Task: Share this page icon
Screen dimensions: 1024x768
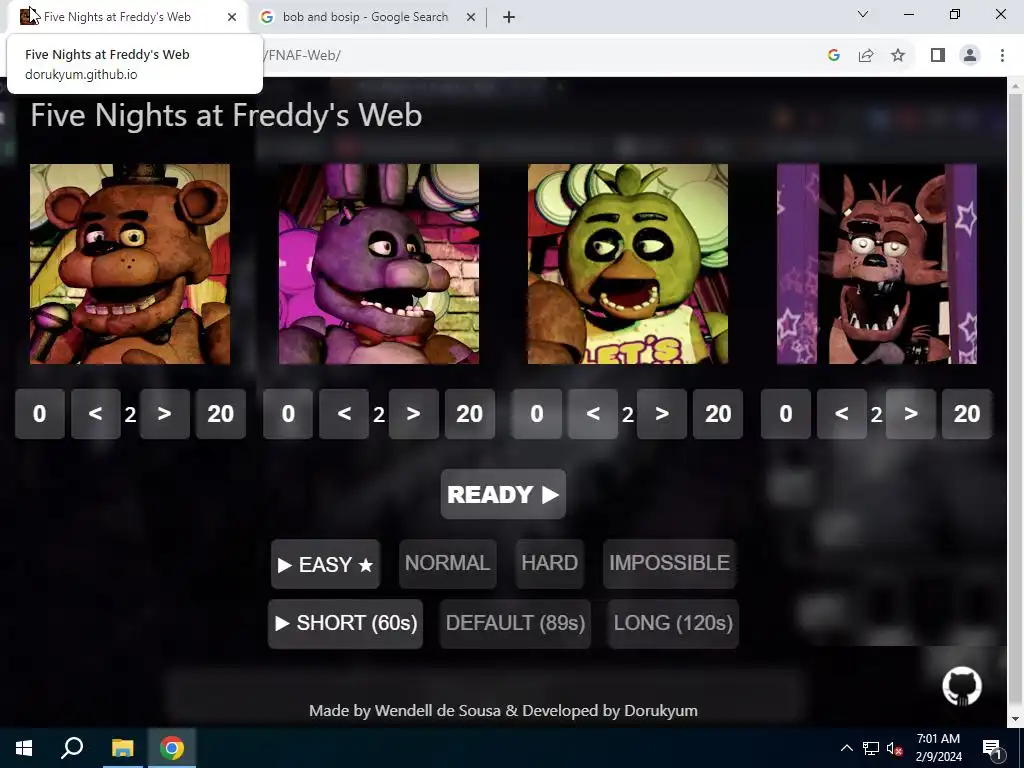Action: 866,56
